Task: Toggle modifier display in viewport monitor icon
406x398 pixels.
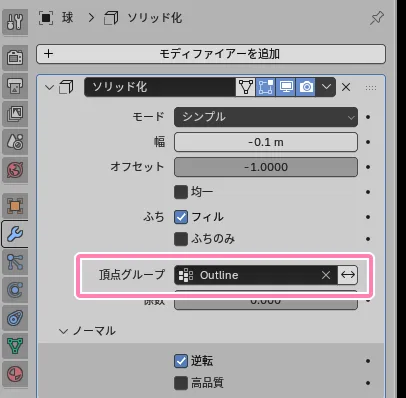Action: tap(286, 87)
